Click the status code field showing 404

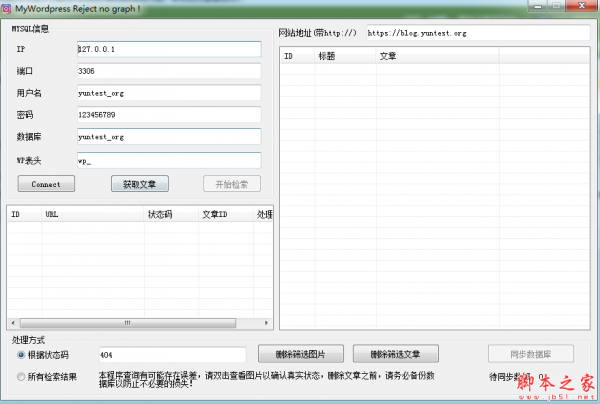pyautogui.click(x=172, y=355)
